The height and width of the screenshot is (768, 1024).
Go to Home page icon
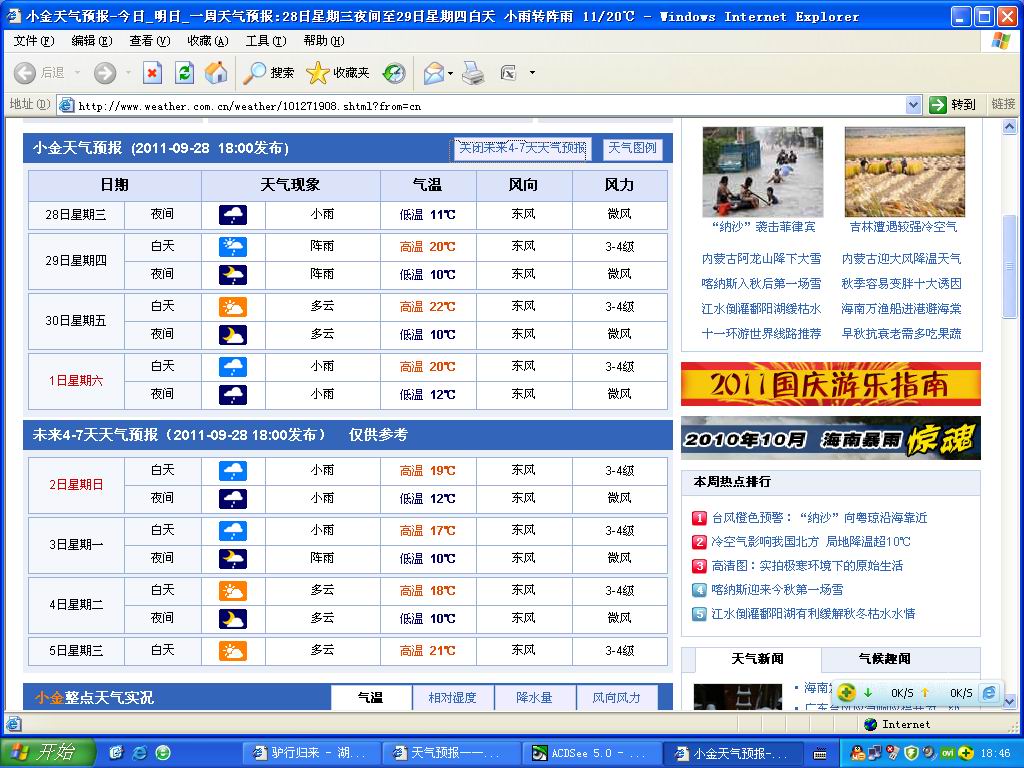click(216, 72)
